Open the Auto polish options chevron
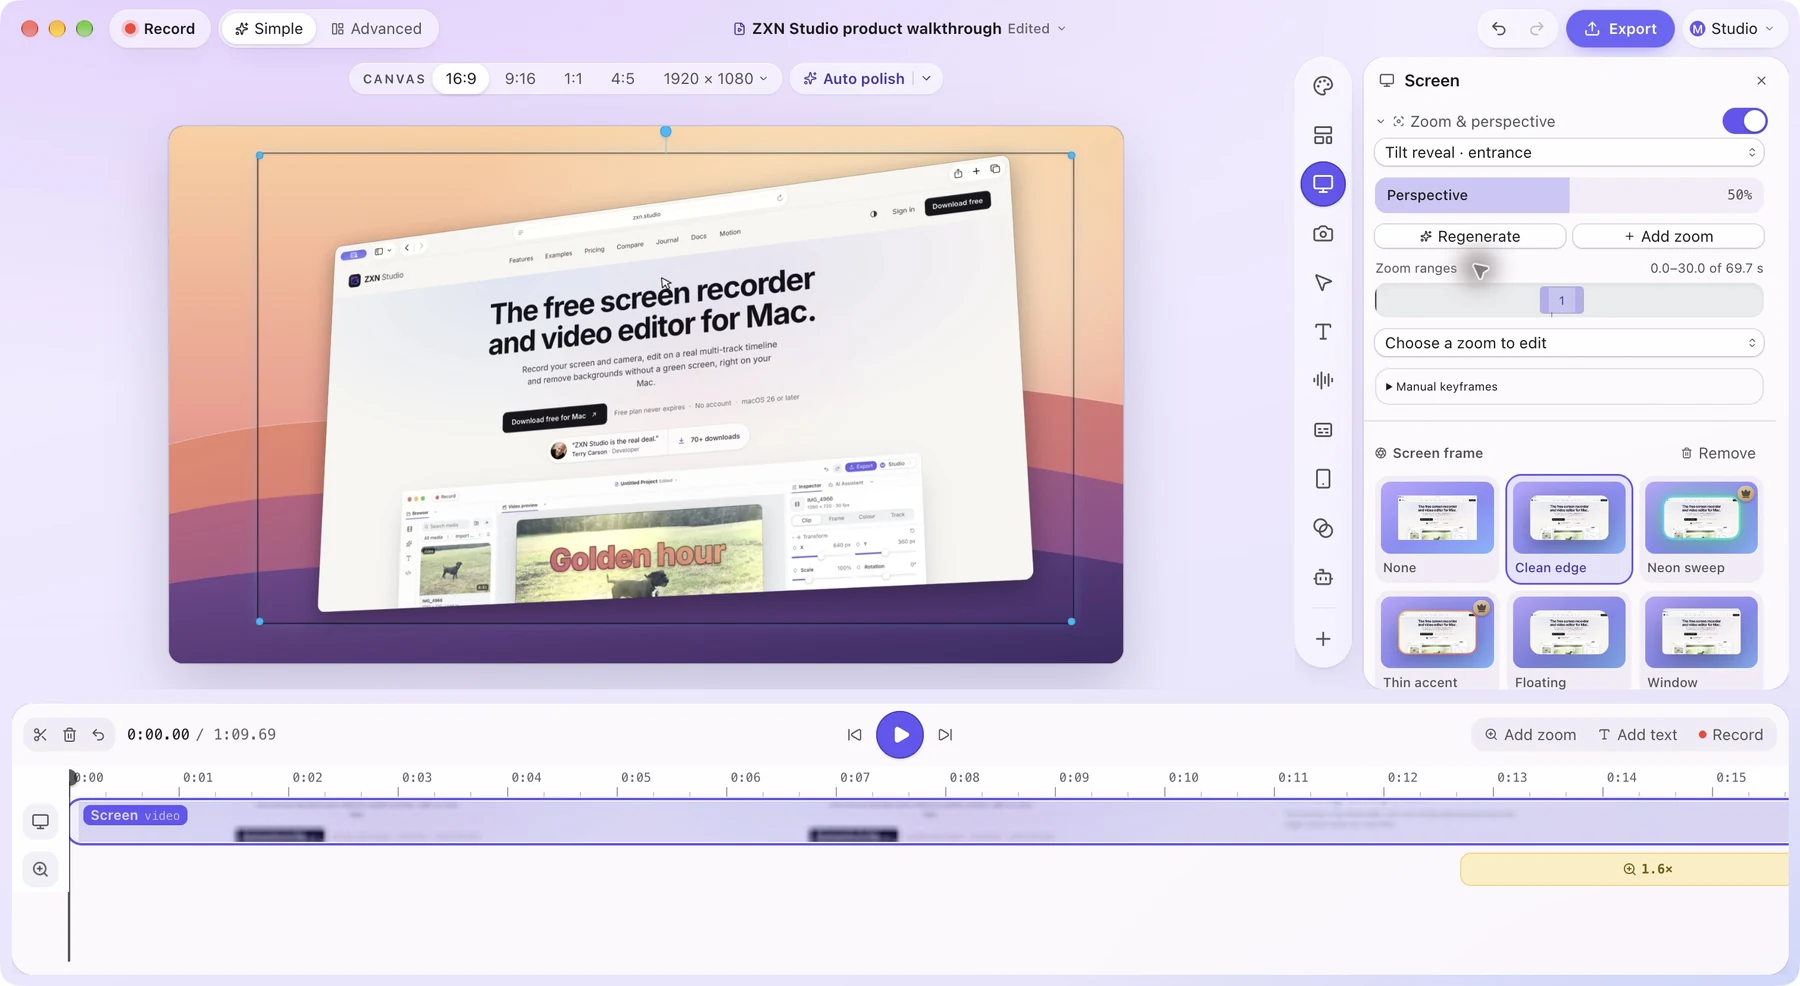 pyautogui.click(x=927, y=79)
